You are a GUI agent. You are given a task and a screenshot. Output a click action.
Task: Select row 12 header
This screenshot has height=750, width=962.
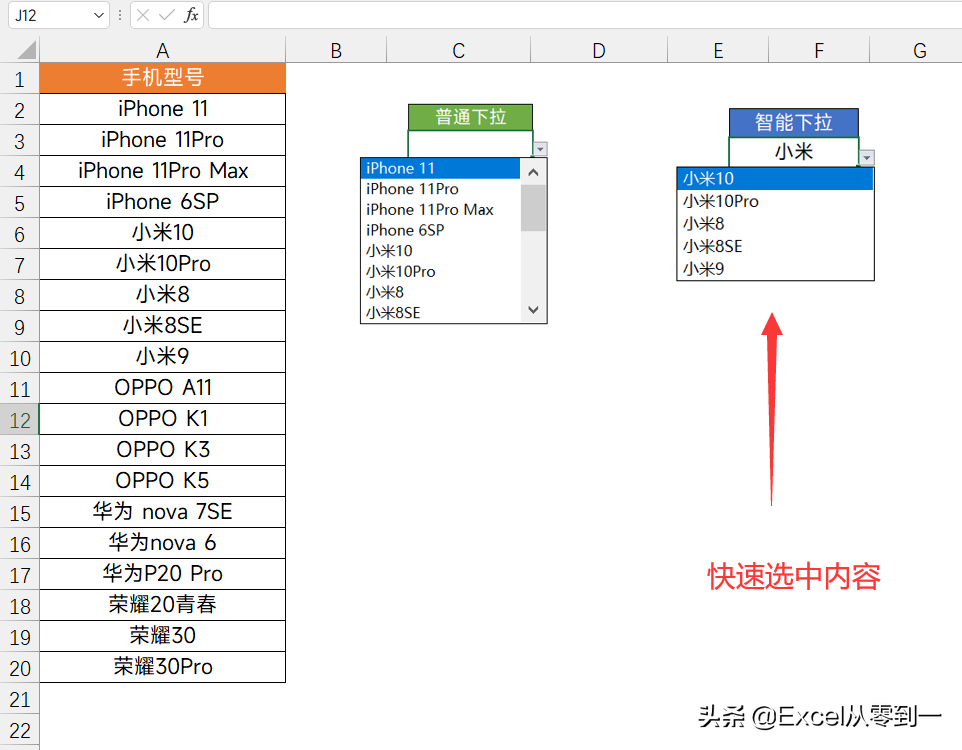[20, 420]
